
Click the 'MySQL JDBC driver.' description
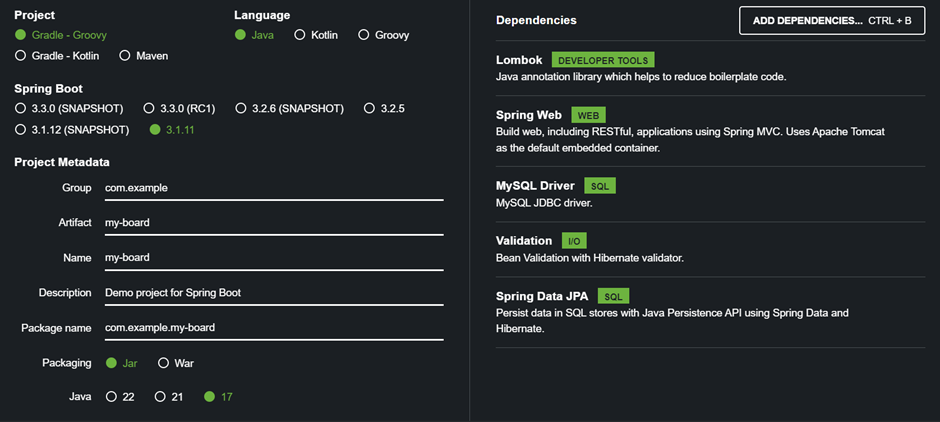click(x=544, y=203)
